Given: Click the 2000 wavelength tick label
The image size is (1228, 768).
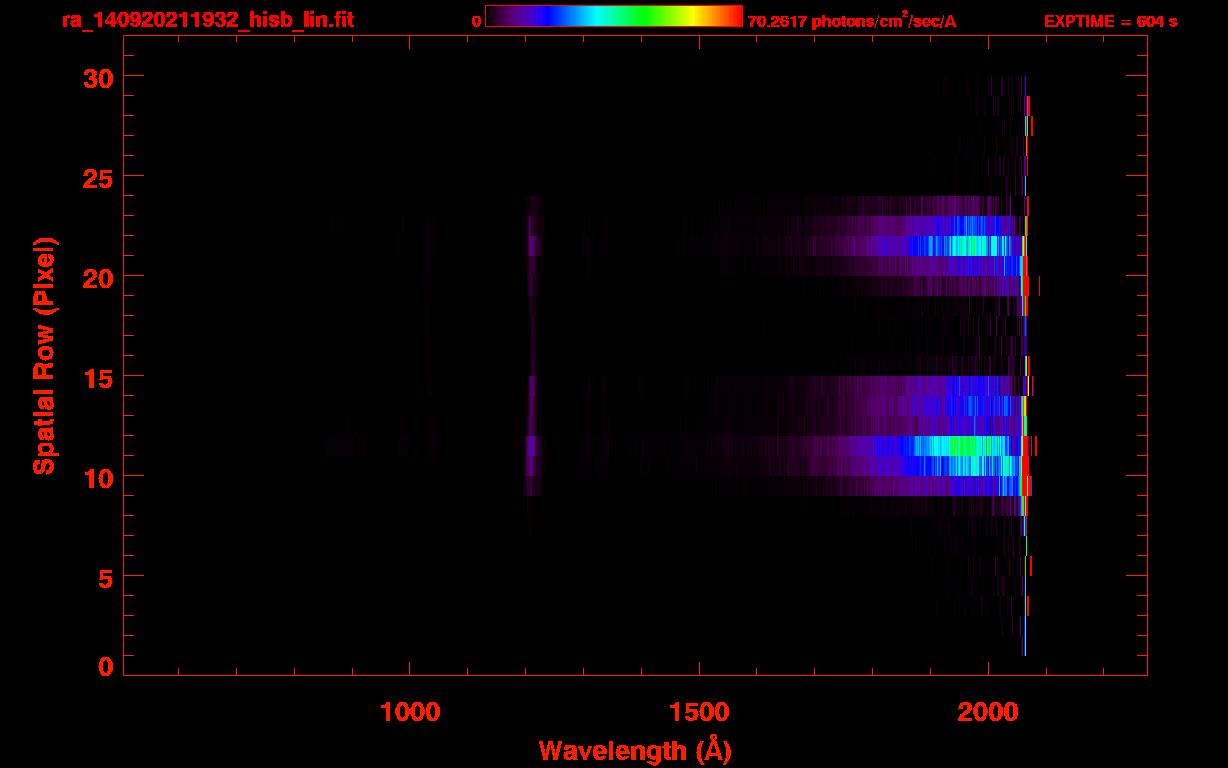Looking at the screenshot, I should [x=988, y=712].
